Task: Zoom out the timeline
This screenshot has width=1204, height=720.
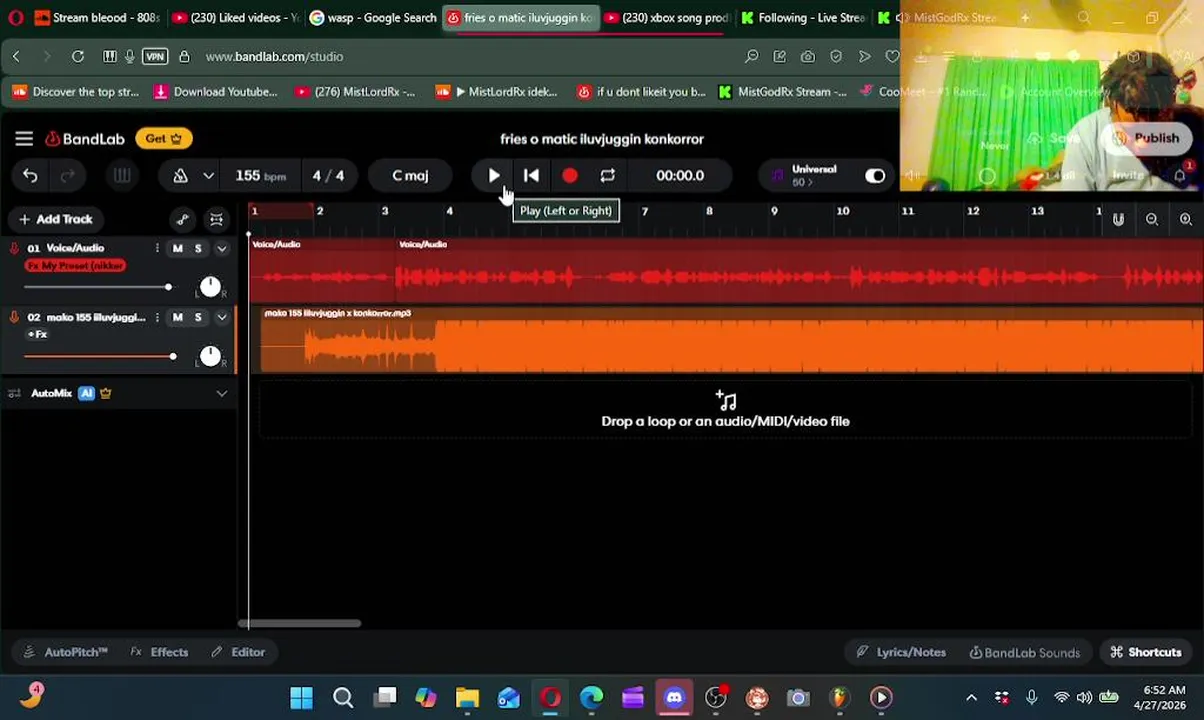Action: point(1152,220)
